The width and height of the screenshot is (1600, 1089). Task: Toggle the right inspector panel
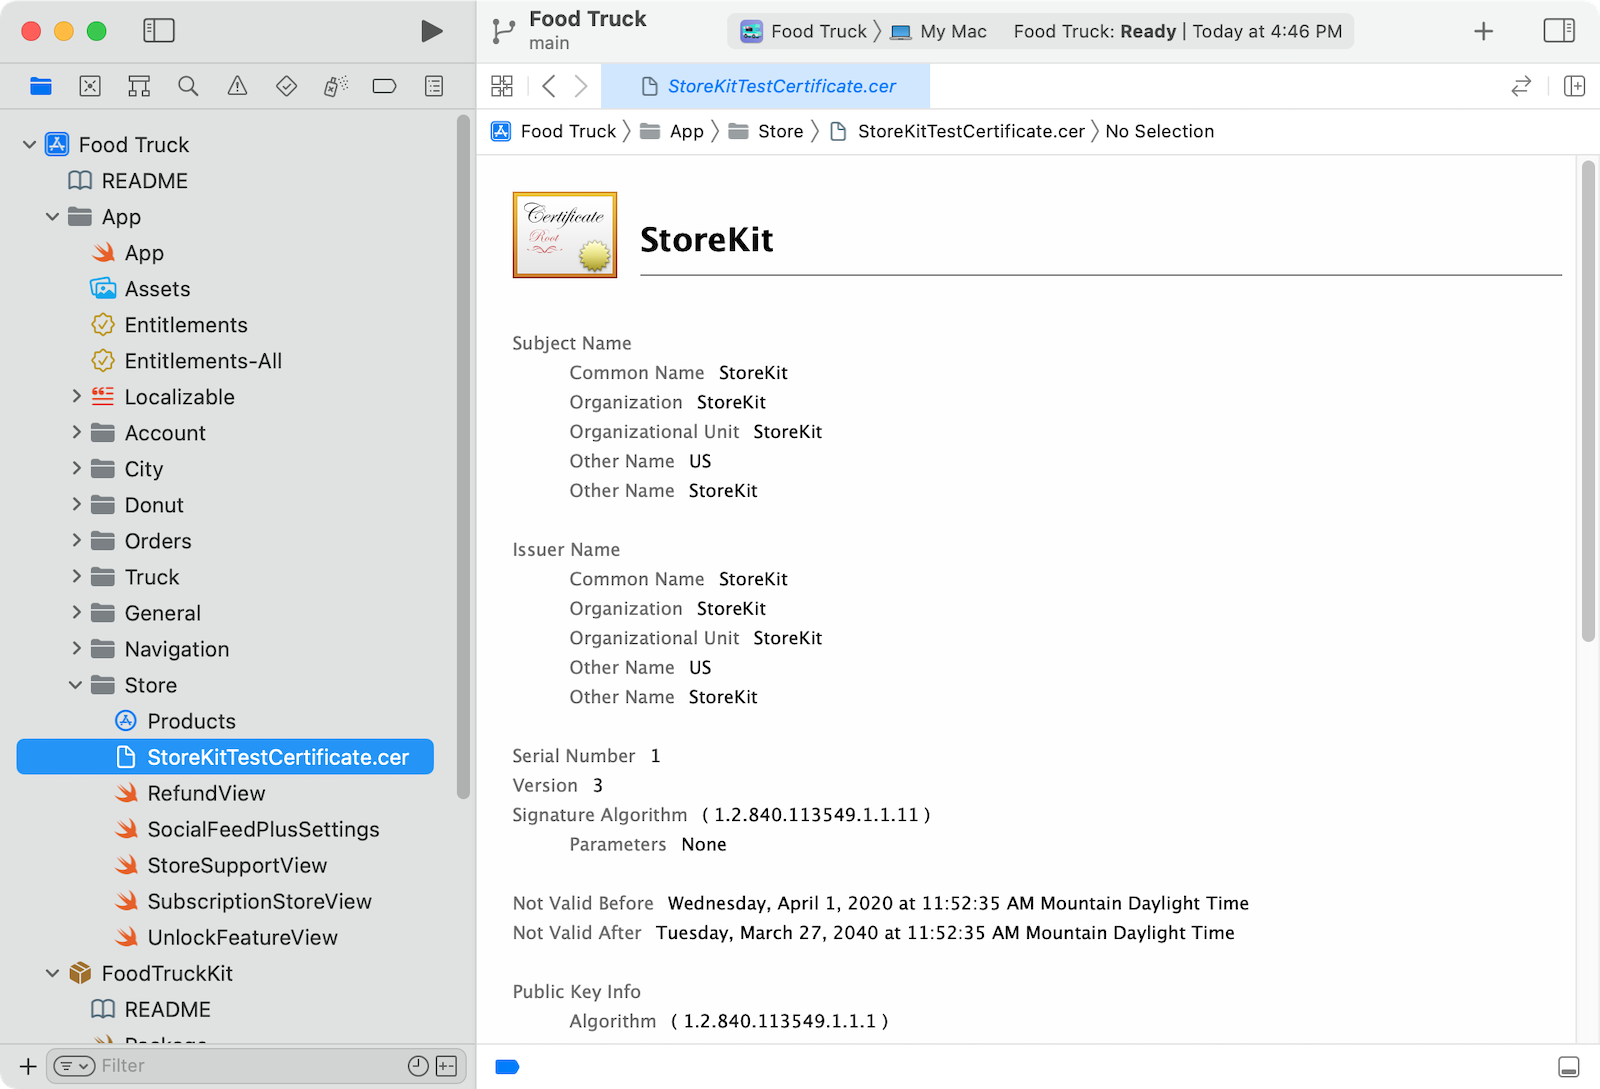pos(1558,31)
